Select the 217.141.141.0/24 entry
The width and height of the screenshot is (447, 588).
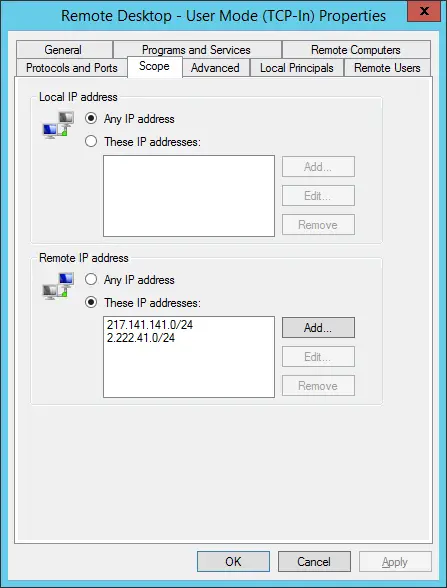150,325
